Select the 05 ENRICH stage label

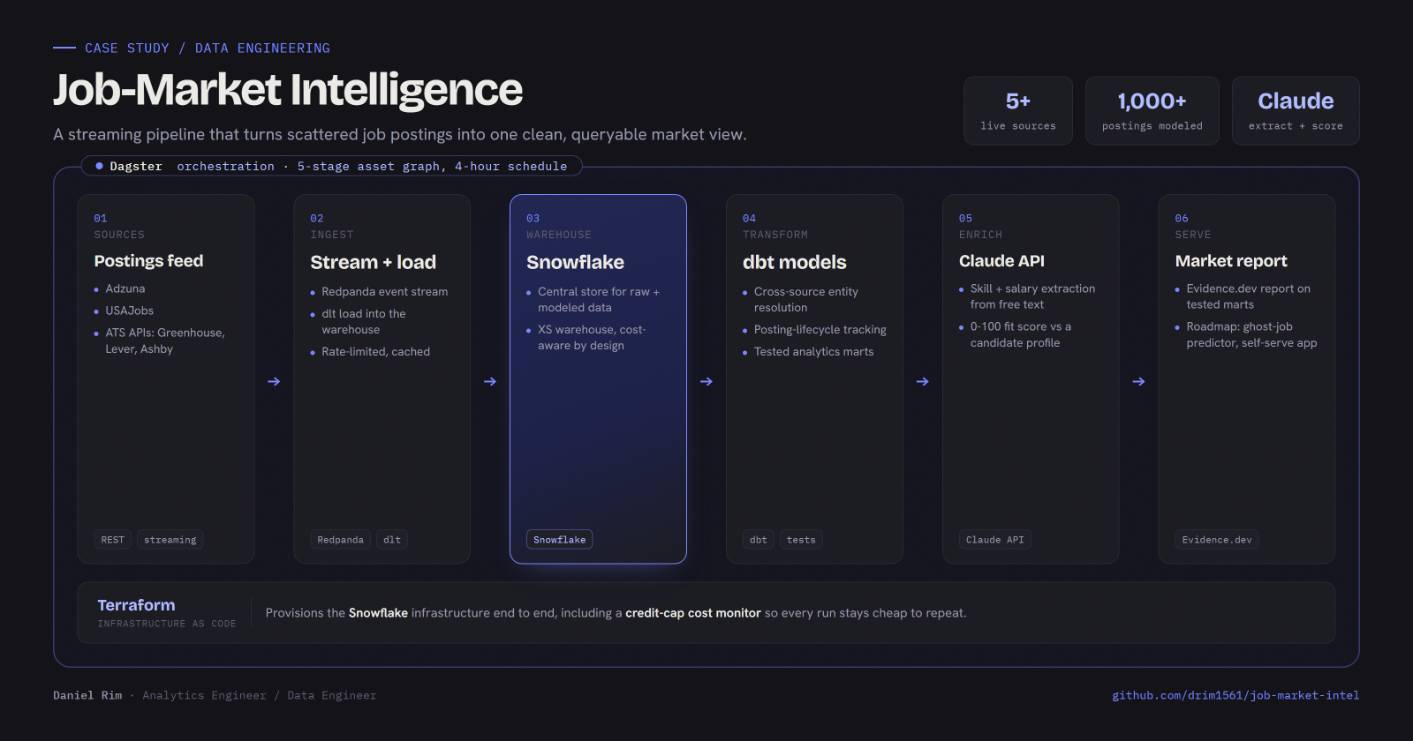tap(979, 226)
